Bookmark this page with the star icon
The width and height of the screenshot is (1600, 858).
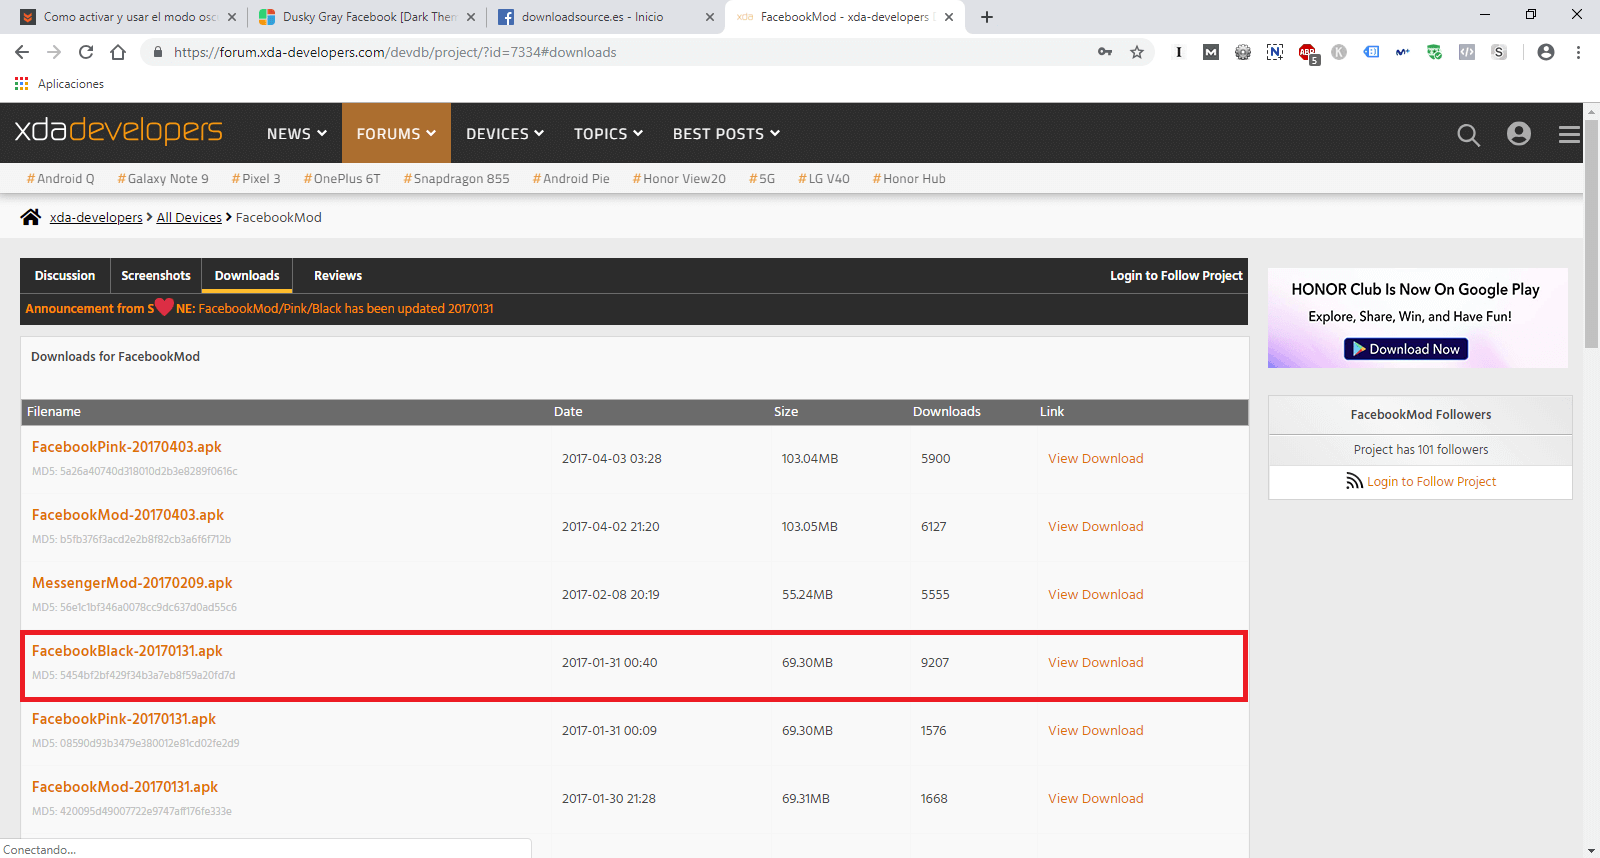(x=1137, y=52)
